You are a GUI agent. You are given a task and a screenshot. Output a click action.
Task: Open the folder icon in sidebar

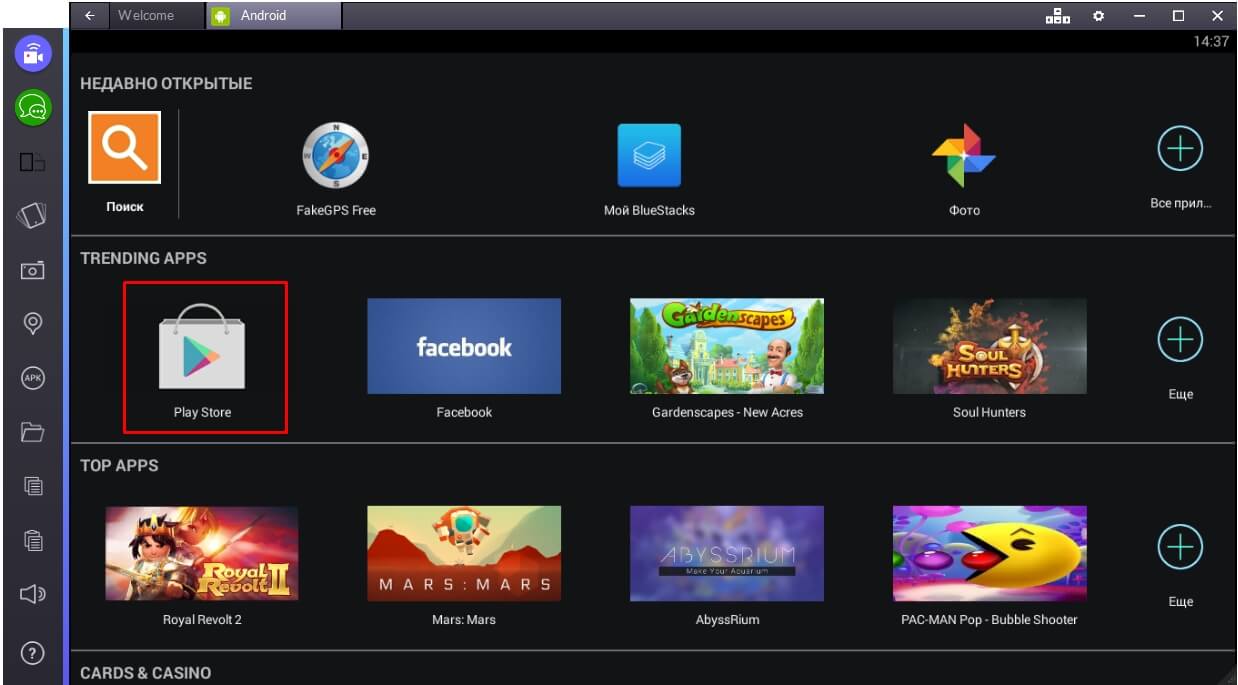point(32,432)
